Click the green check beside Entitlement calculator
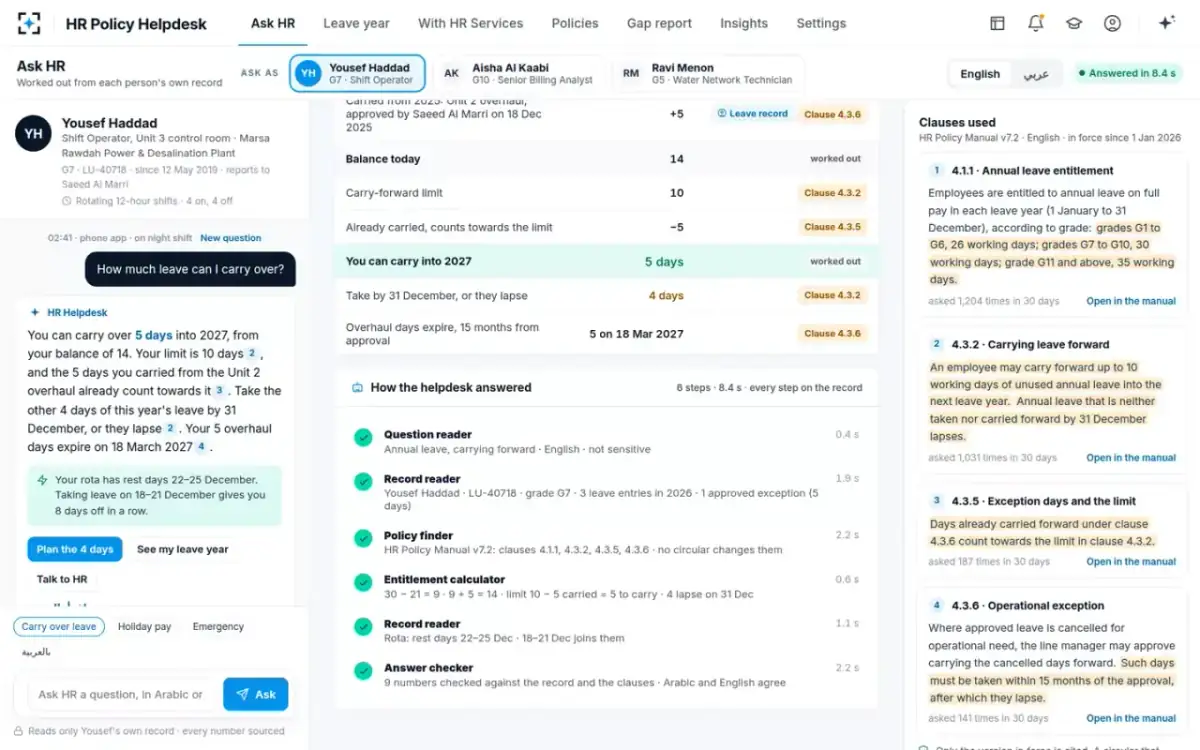This screenshot has width=1200, height=750. pyautogui.click(x=363, y=583)
